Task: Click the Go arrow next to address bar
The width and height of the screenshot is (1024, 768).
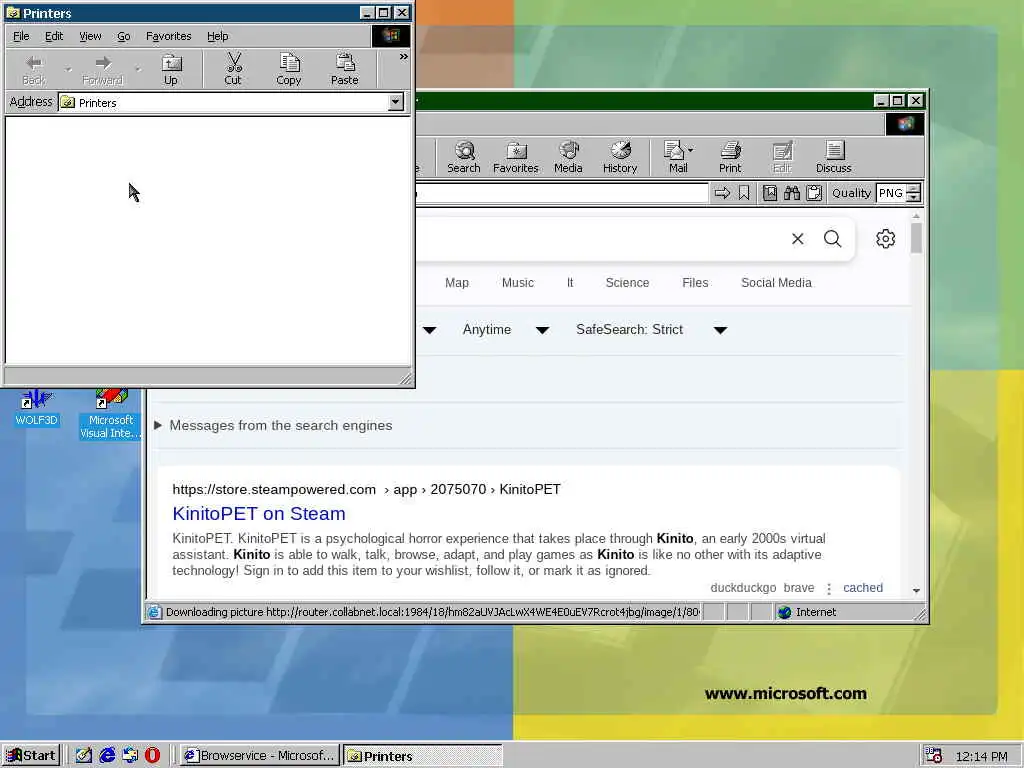Action: [722, 193]
